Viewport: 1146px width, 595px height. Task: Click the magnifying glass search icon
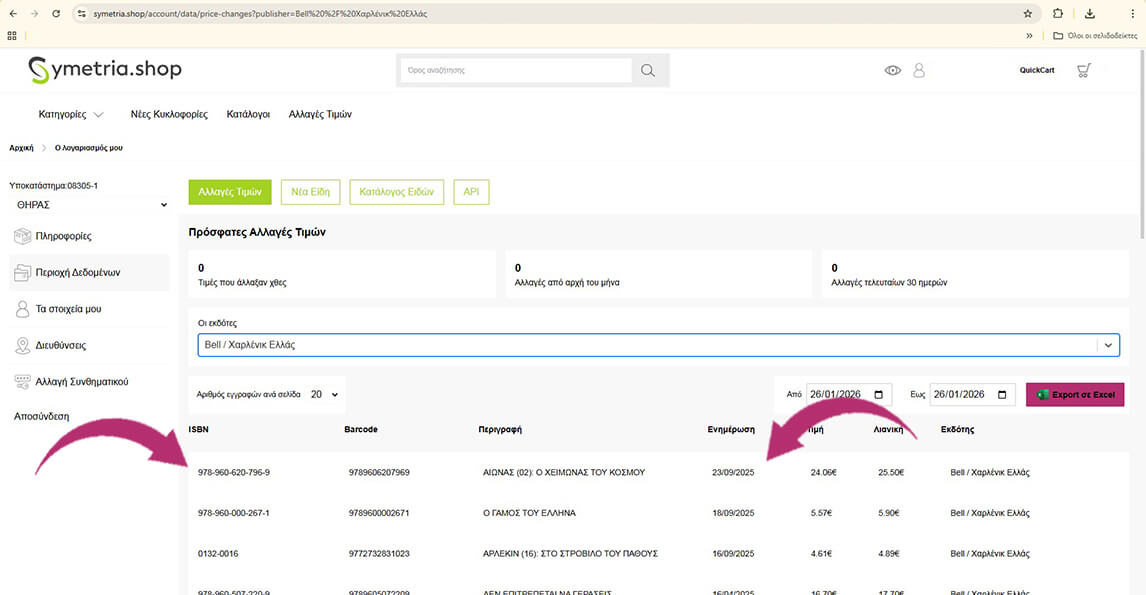click(x=648, y=70)
